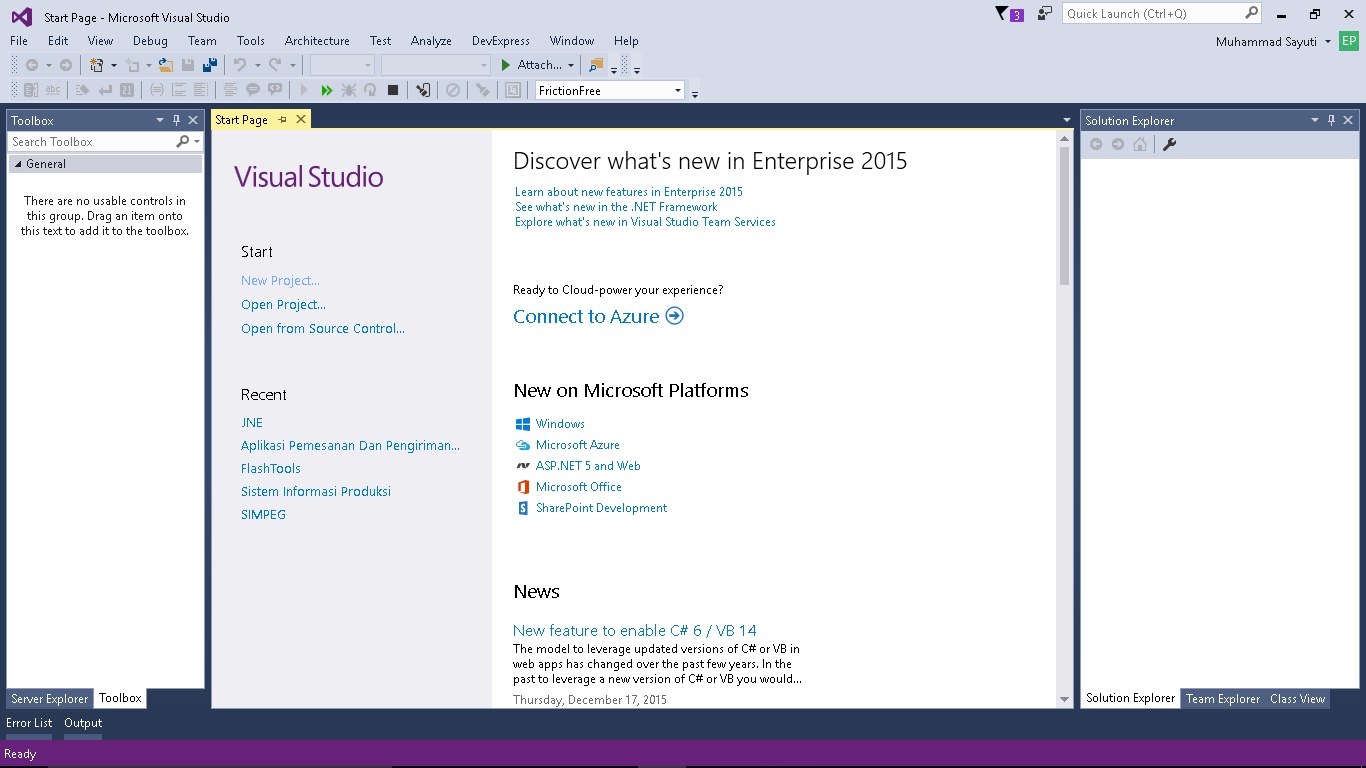Open the DevExpress menu
The height and width of the screenshot is (768, 1366).
coord(501,41)
